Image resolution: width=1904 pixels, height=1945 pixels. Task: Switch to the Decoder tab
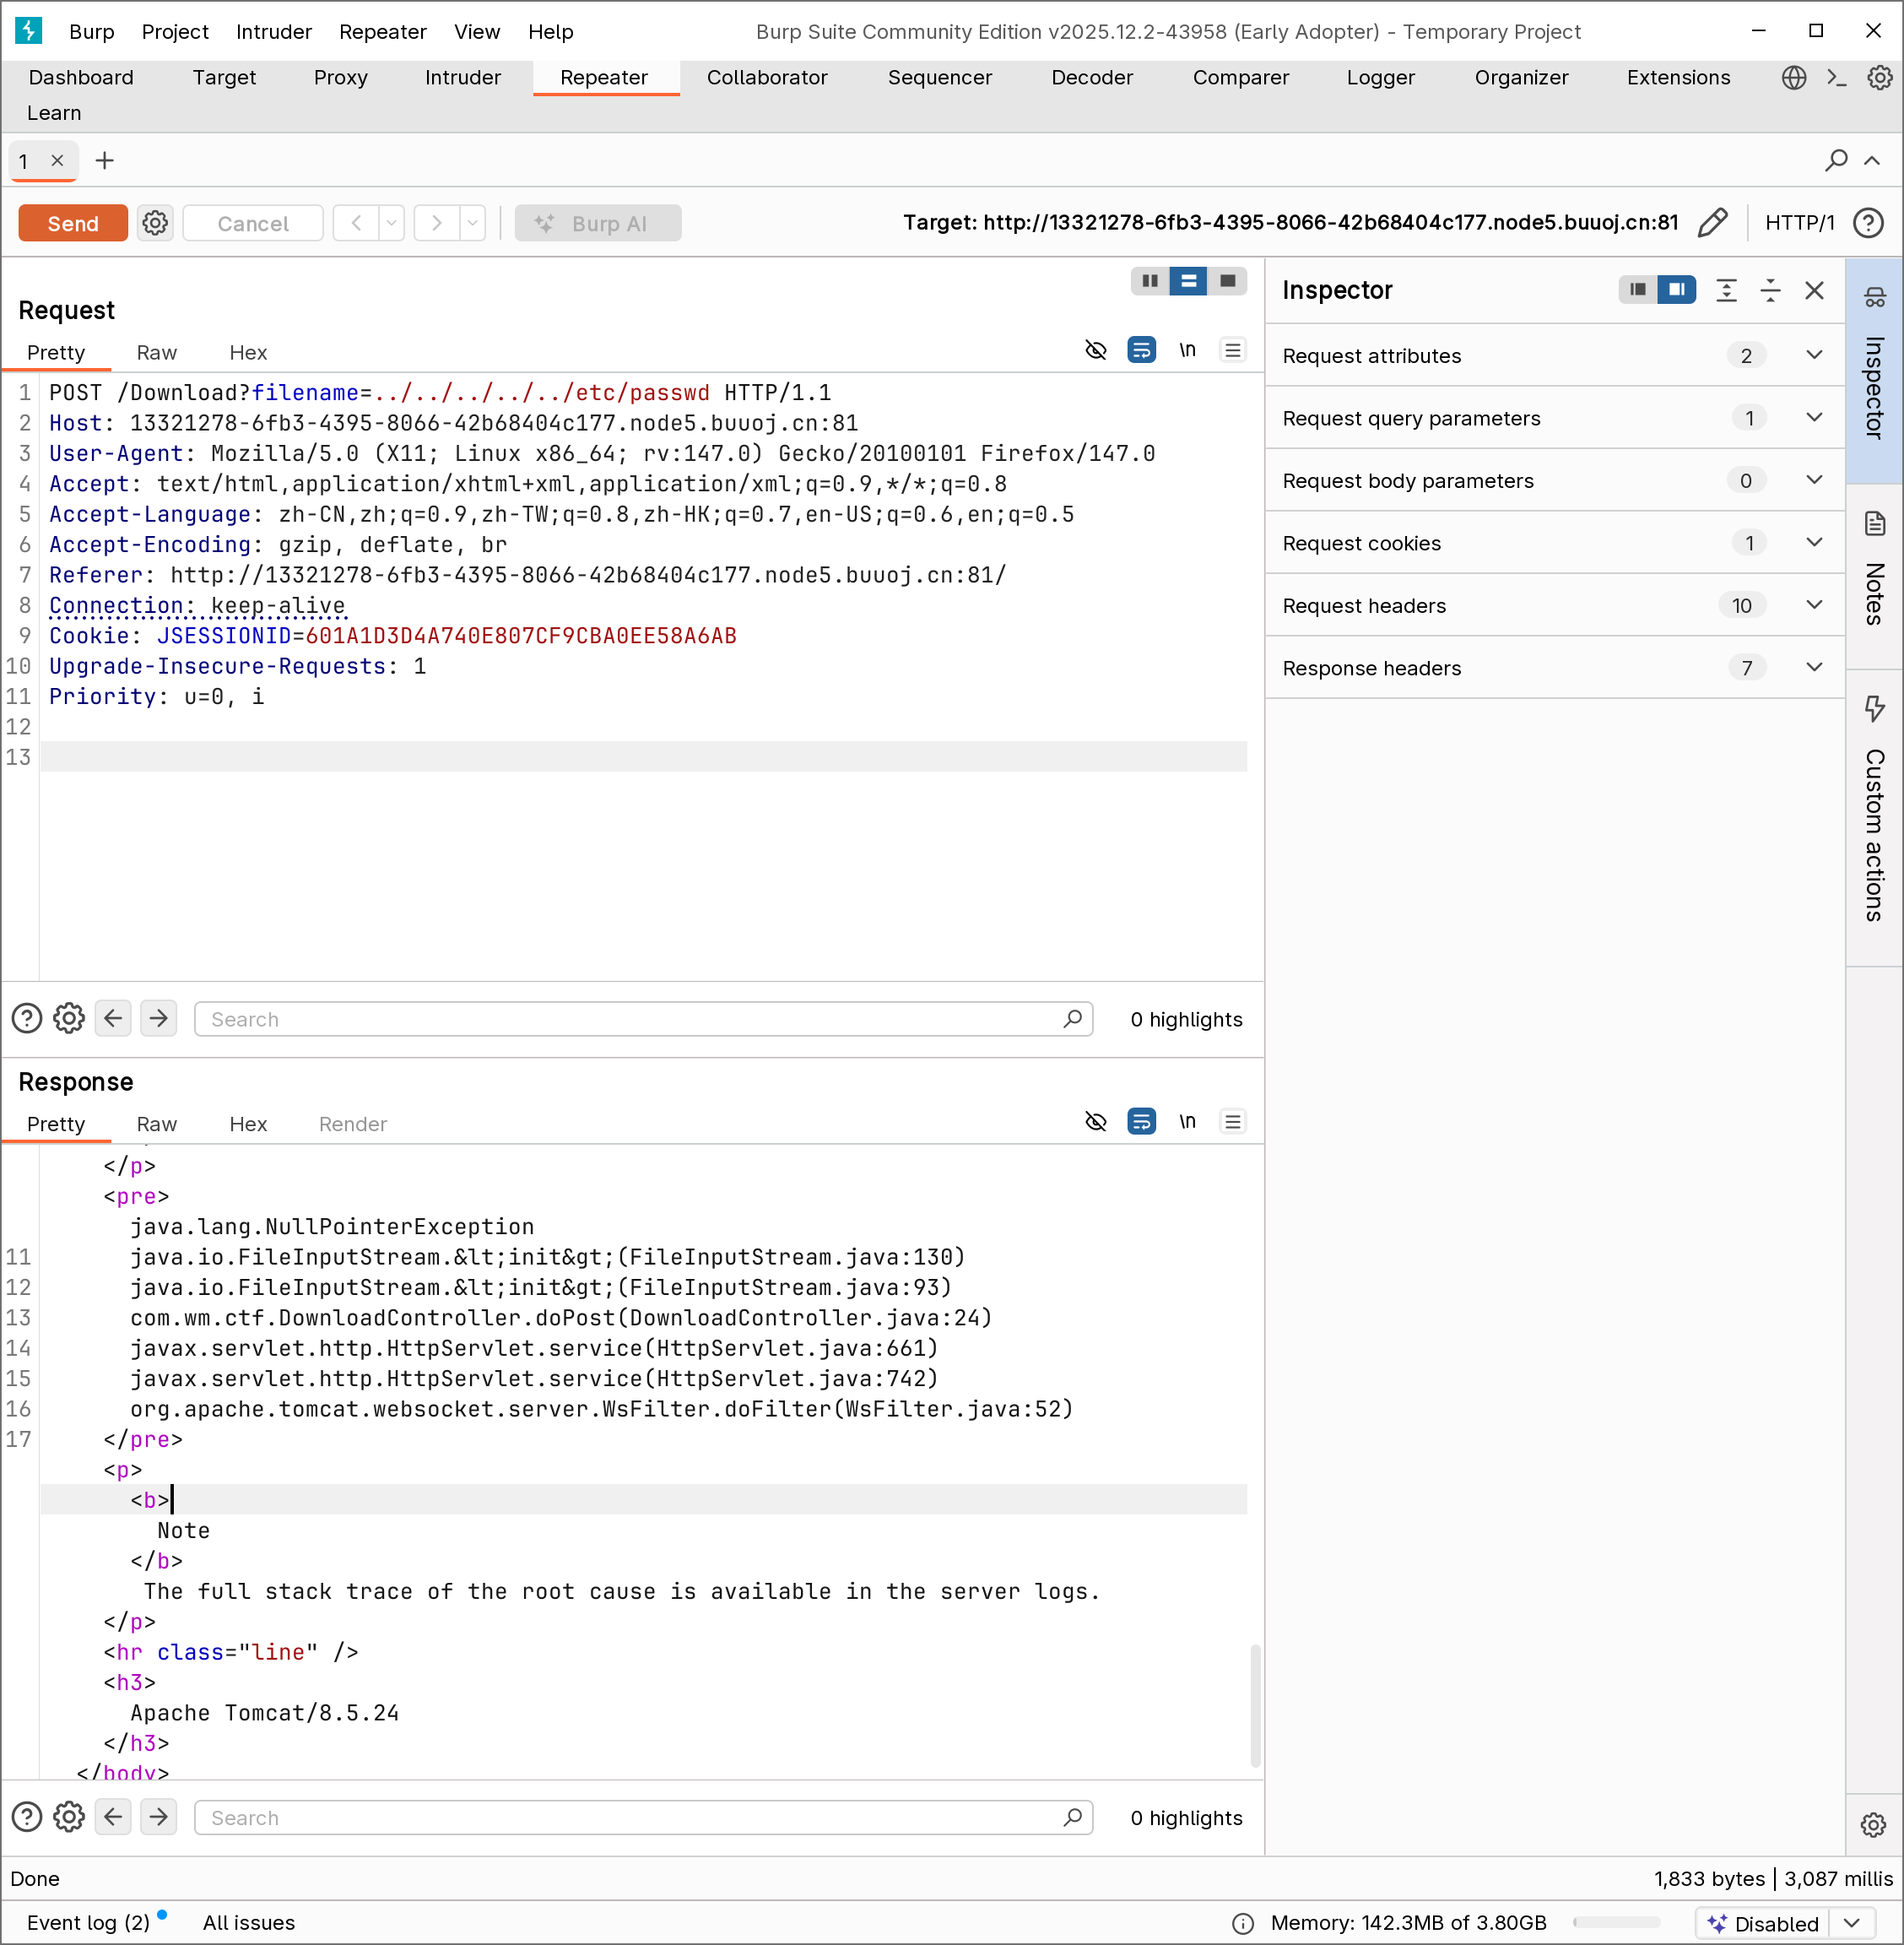[x=1091, y=78]
